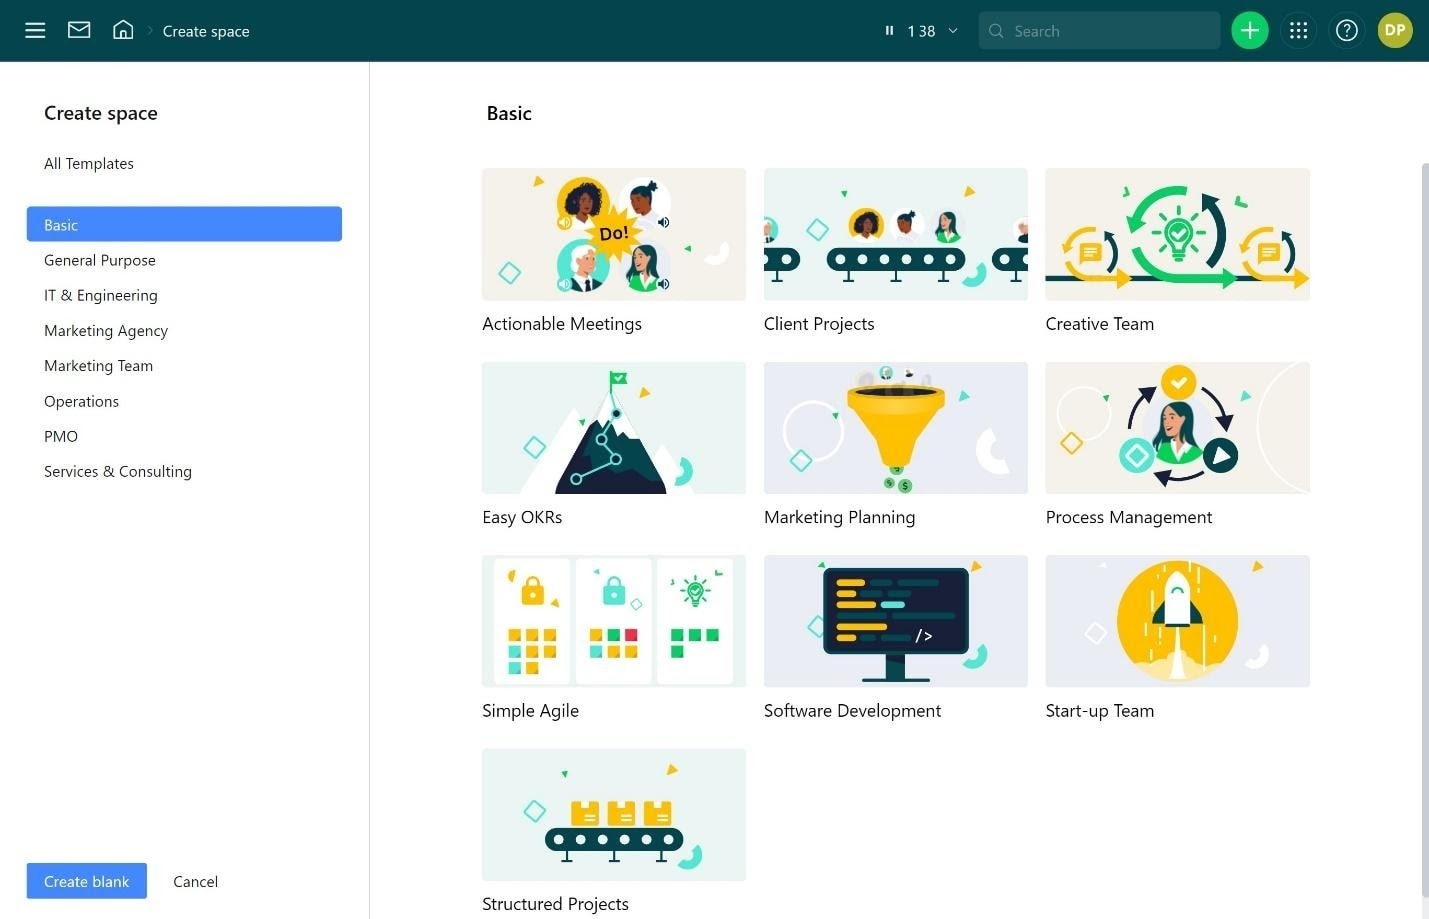Open the DP profile avatar menu
This screenshot has width=1429, height=919.
[1394, 30]
